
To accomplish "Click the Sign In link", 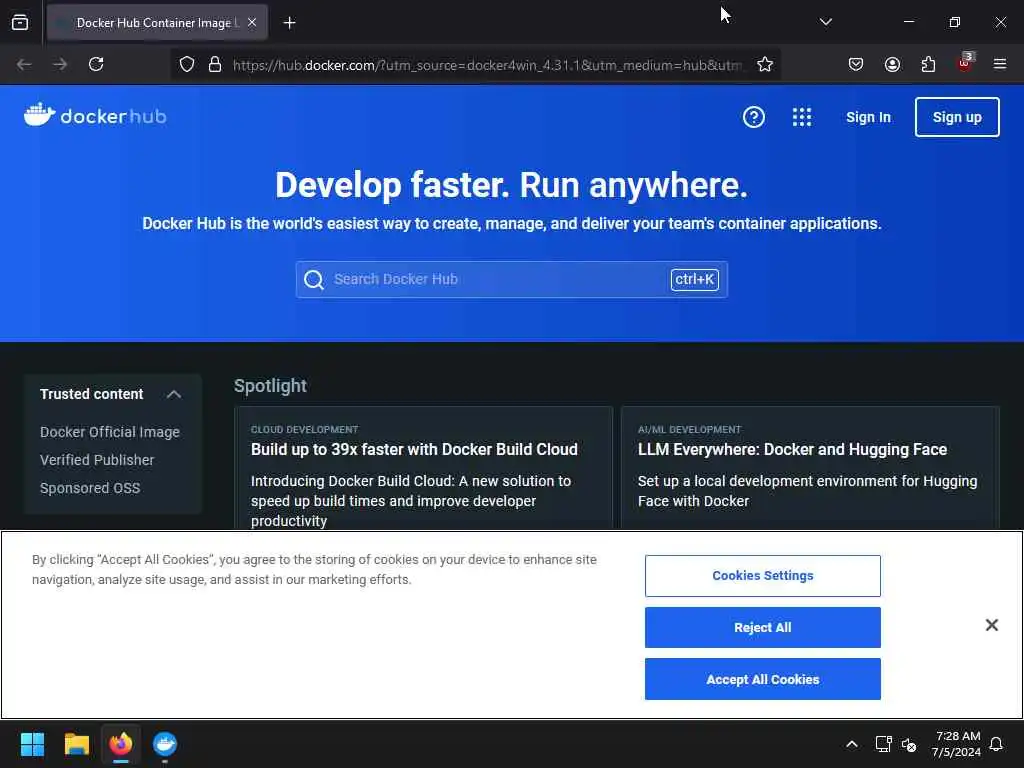I will click(868, 117).
